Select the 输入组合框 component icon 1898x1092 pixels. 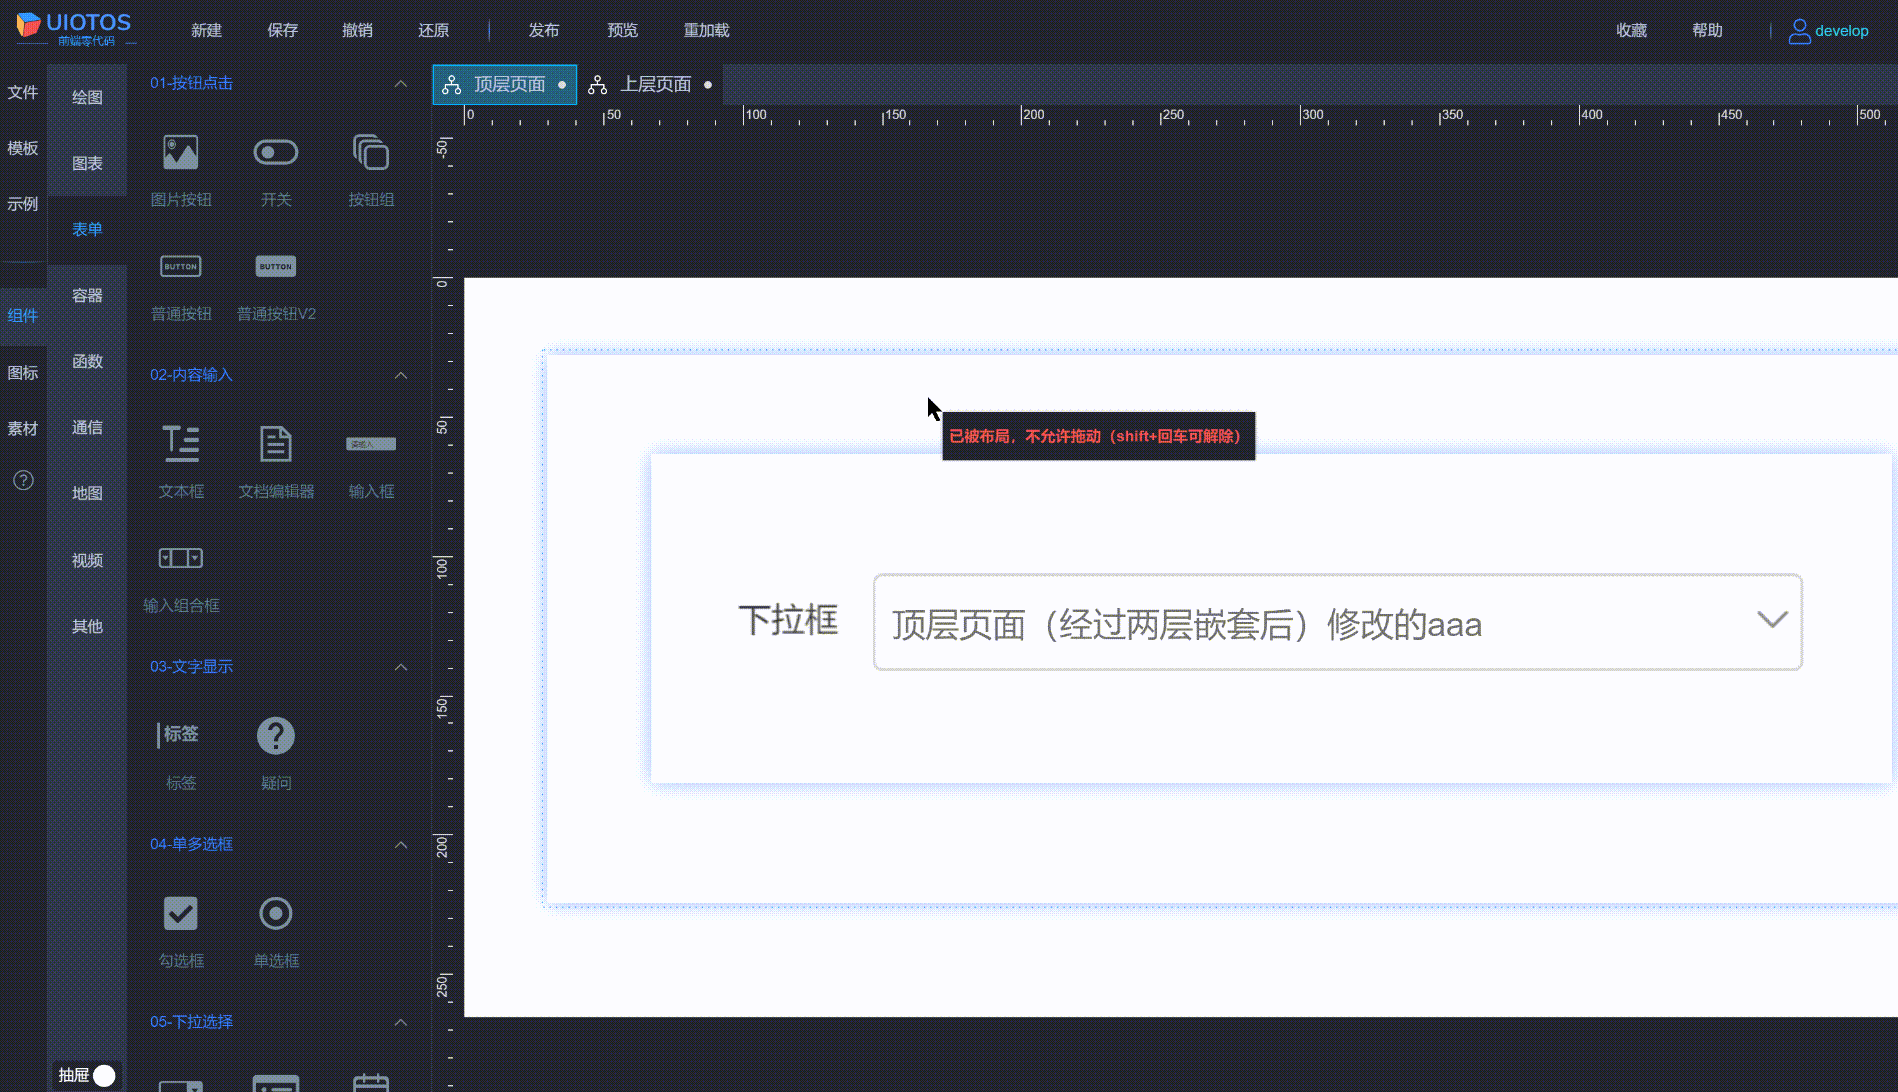tap(180, 558)
